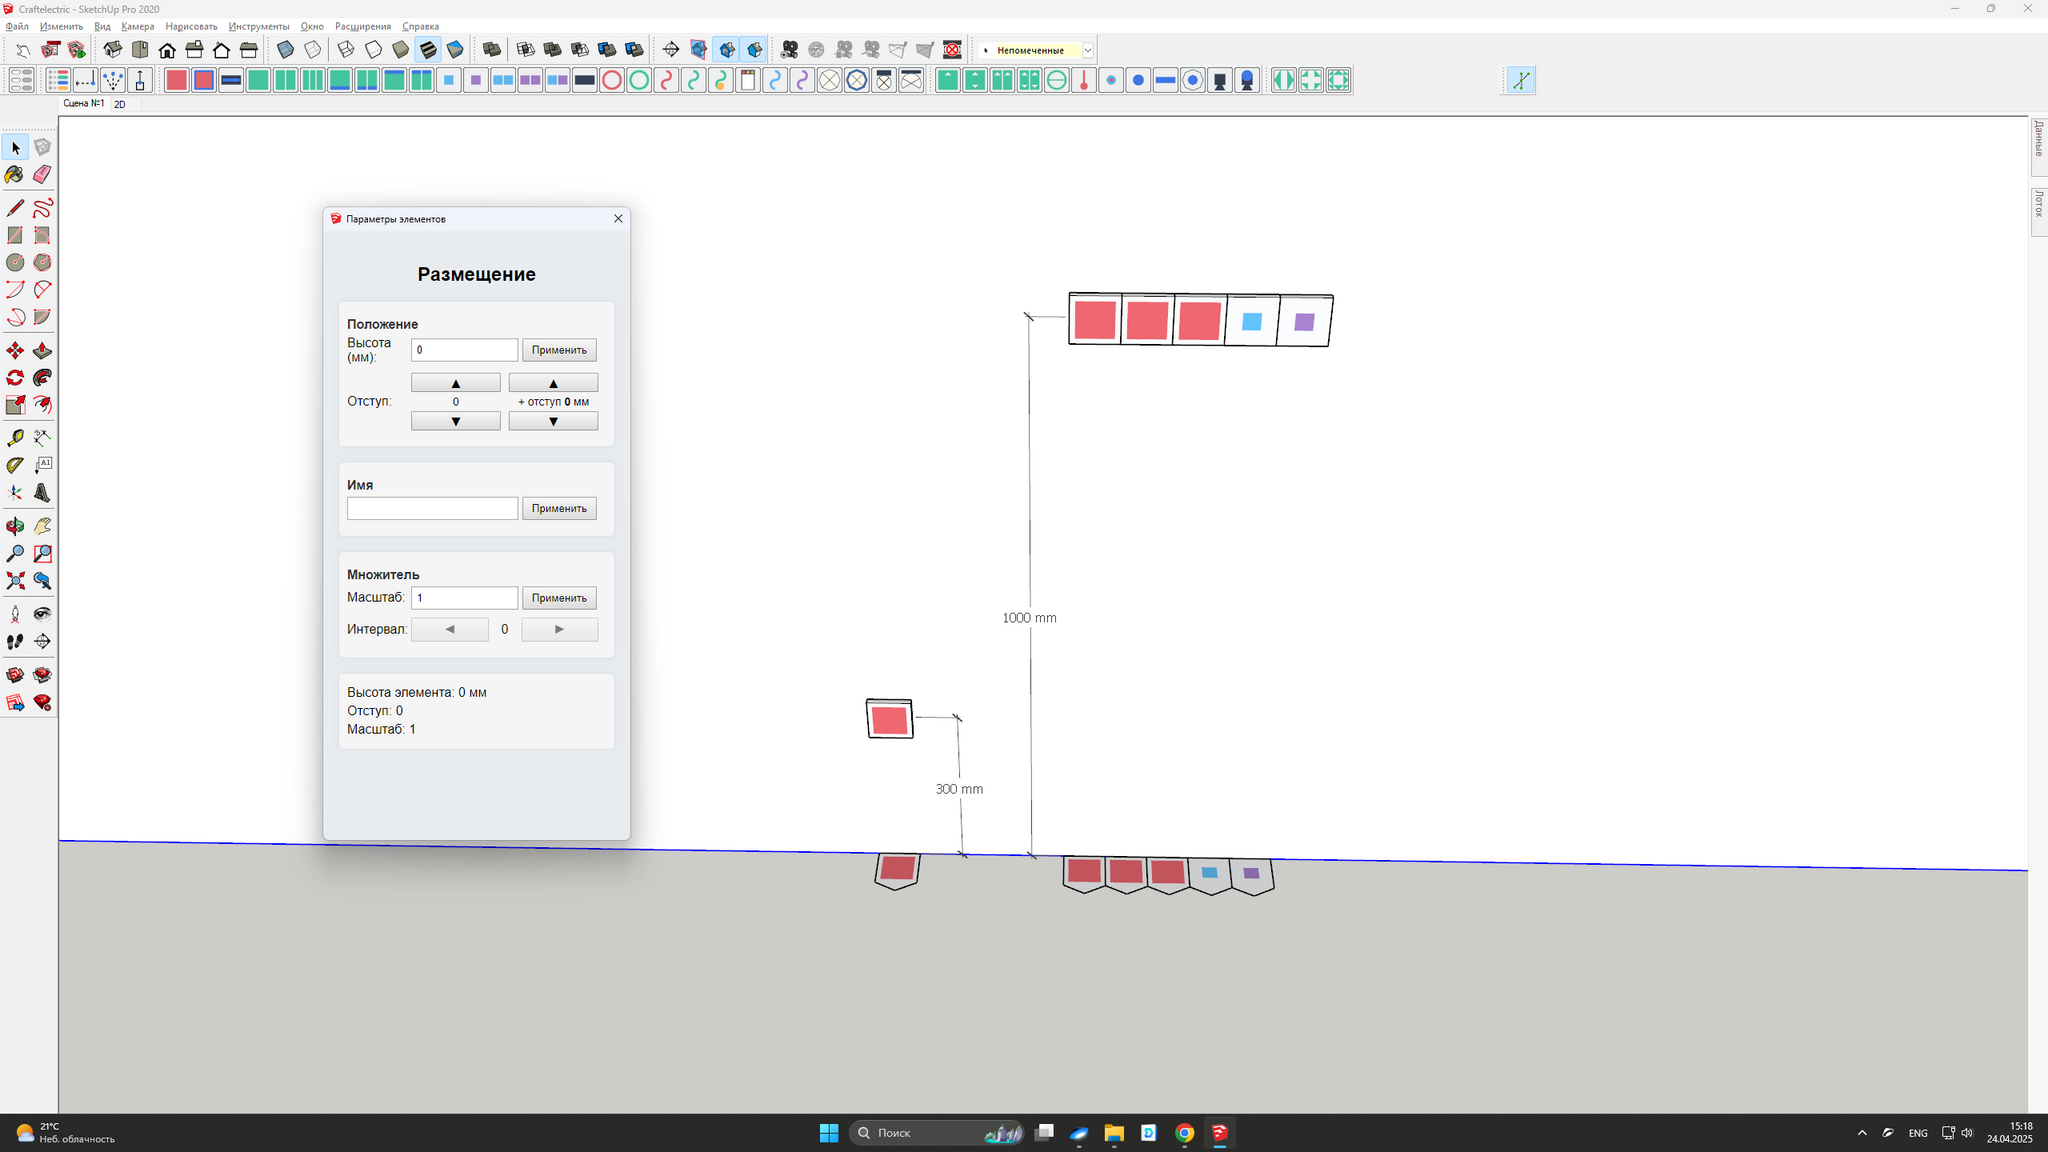Increase Отступ with left up arrow
The width and height of the screenshot is (2048, 1152).
[x=456, y=383]
